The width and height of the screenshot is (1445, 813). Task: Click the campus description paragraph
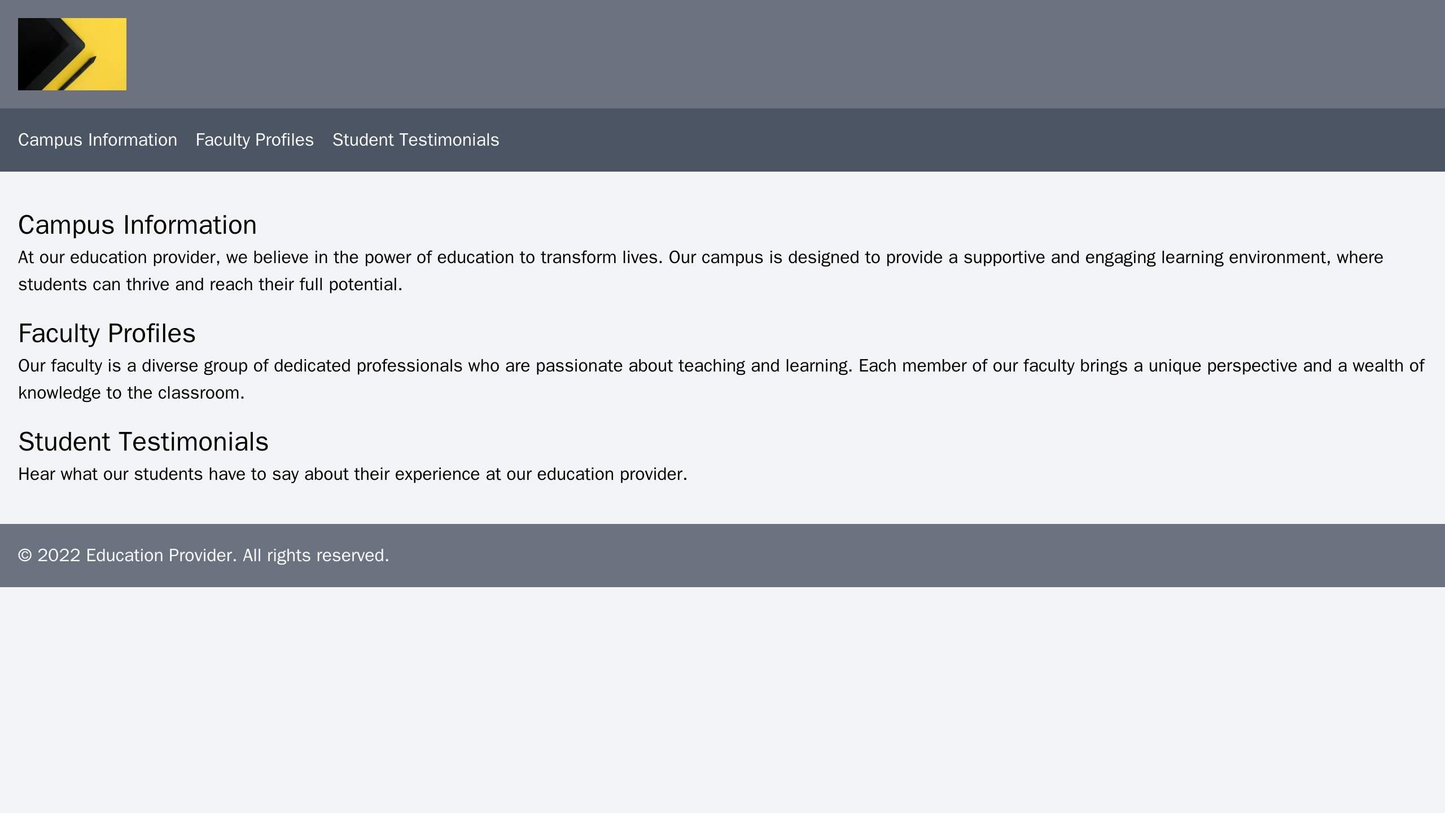700,267
